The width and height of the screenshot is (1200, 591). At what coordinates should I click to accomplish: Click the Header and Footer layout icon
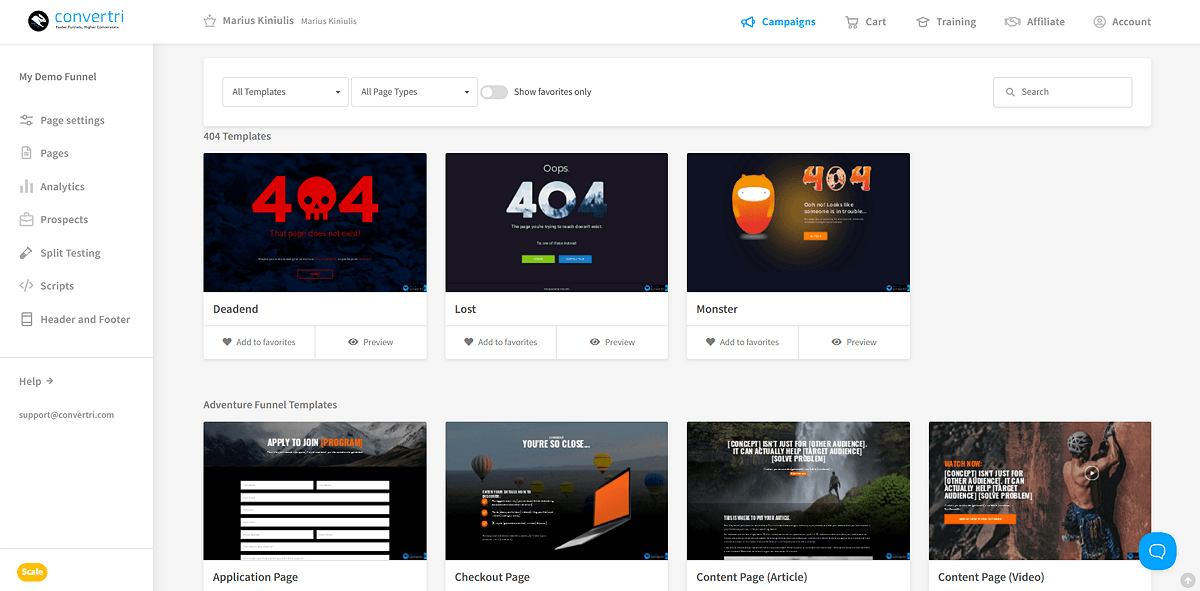pyautogui.click(x=26, y=320)
